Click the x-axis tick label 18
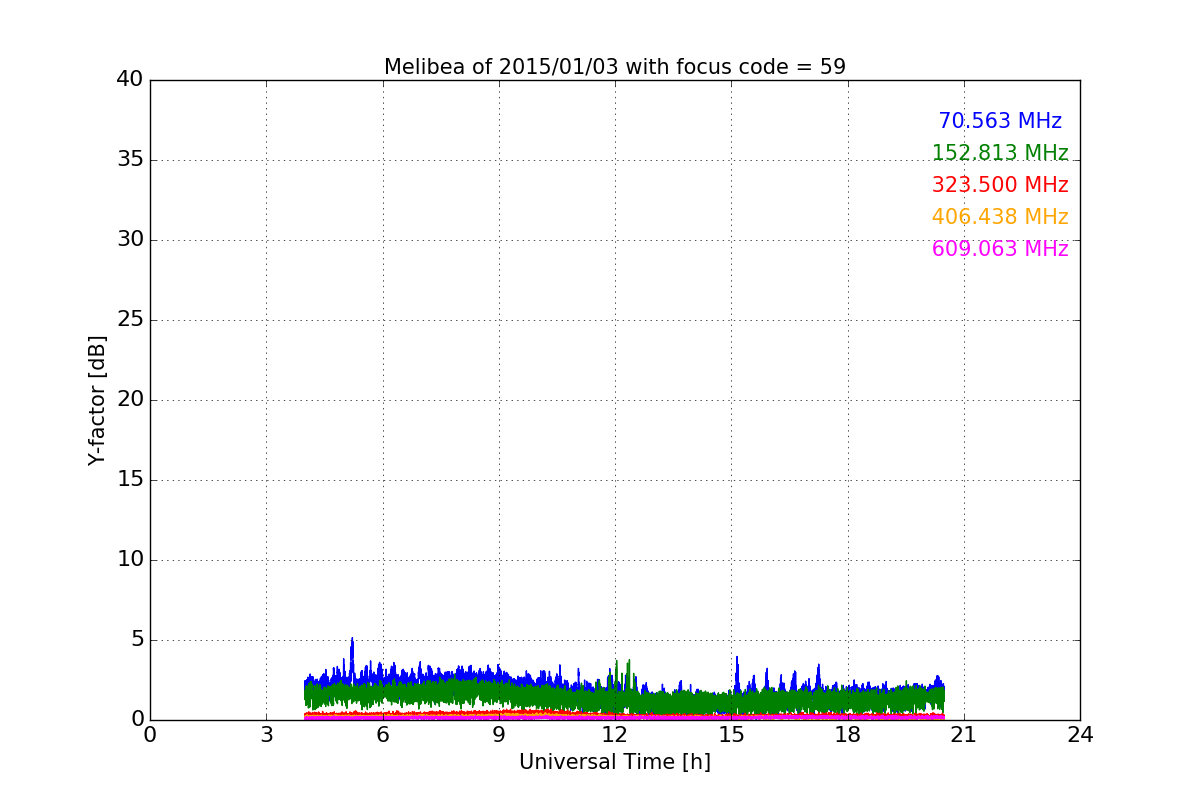This screenshot has height=800, width=1200. (848, 735)
